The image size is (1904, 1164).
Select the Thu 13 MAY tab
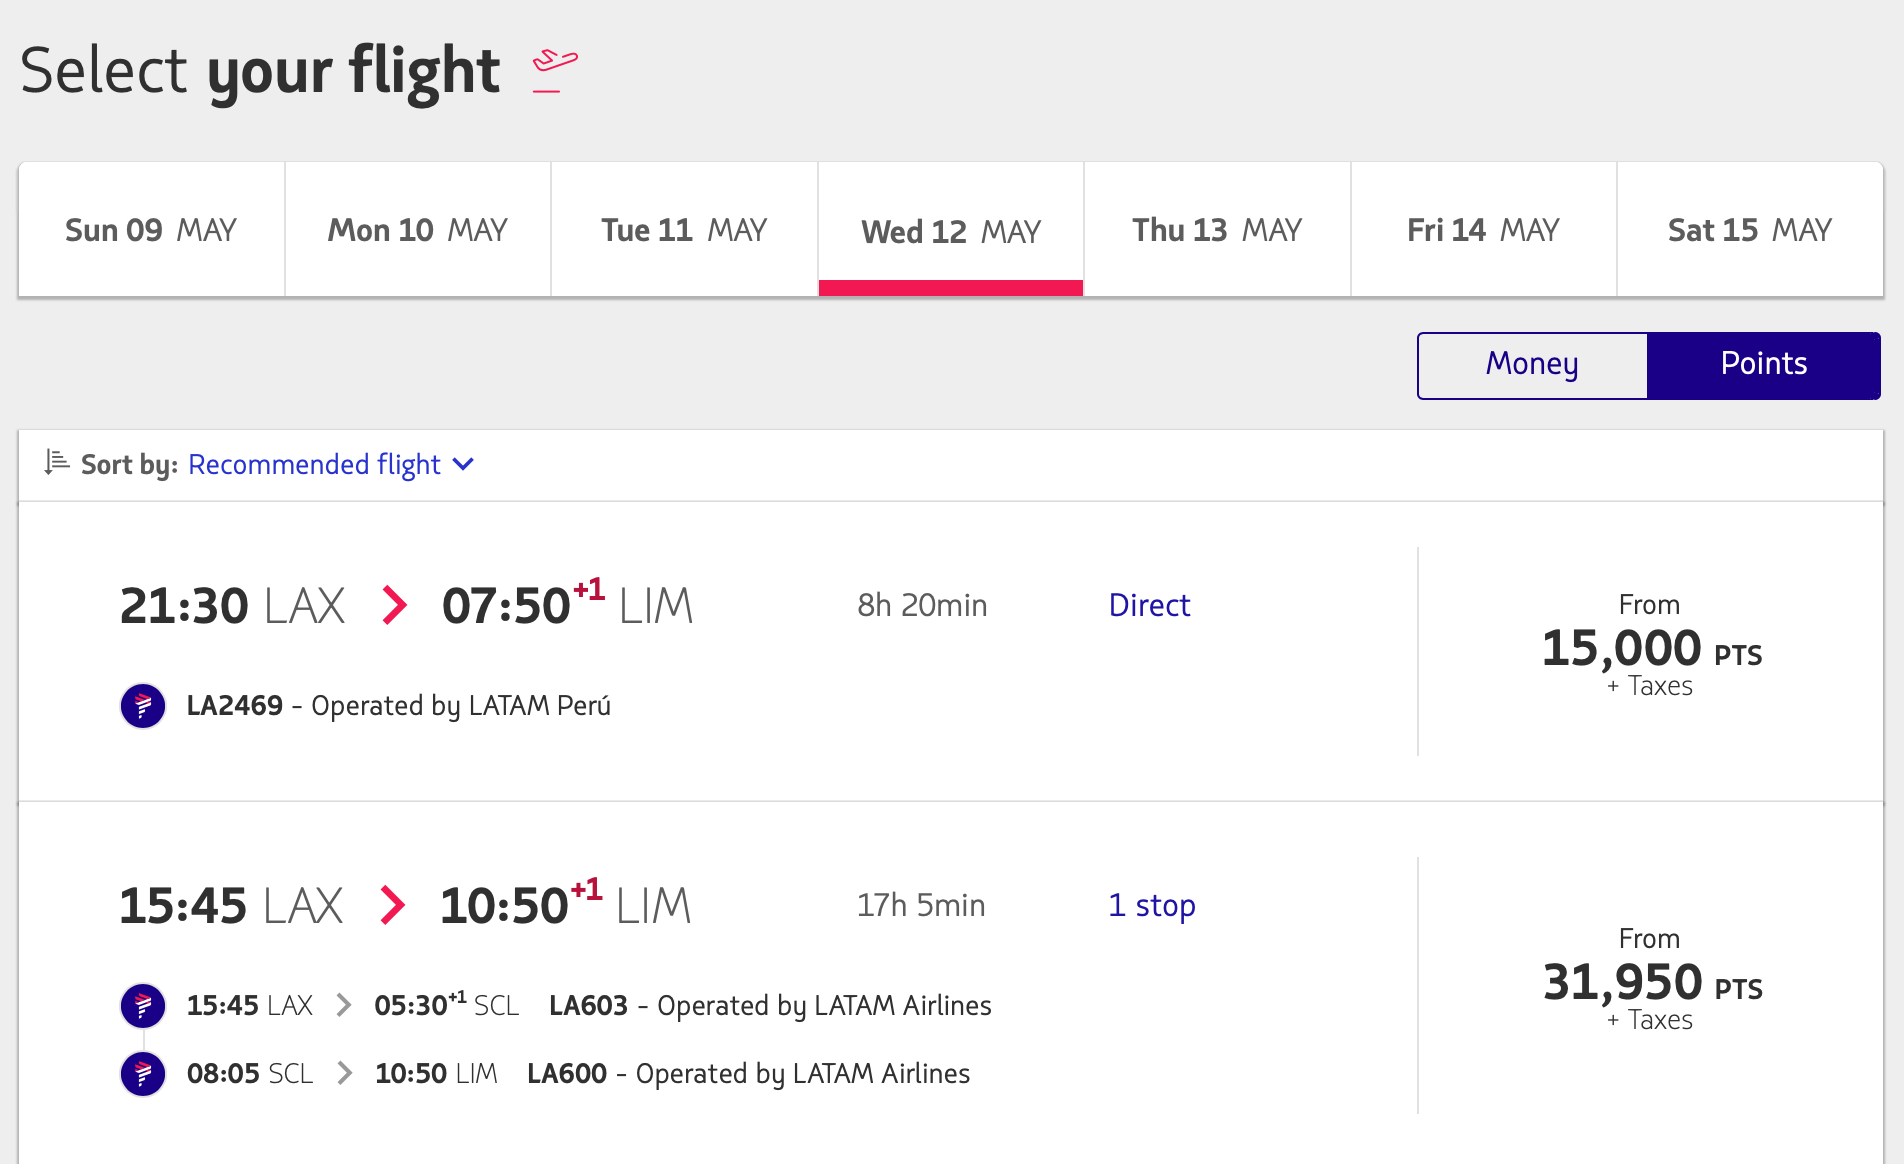[x=1216, y=229]
